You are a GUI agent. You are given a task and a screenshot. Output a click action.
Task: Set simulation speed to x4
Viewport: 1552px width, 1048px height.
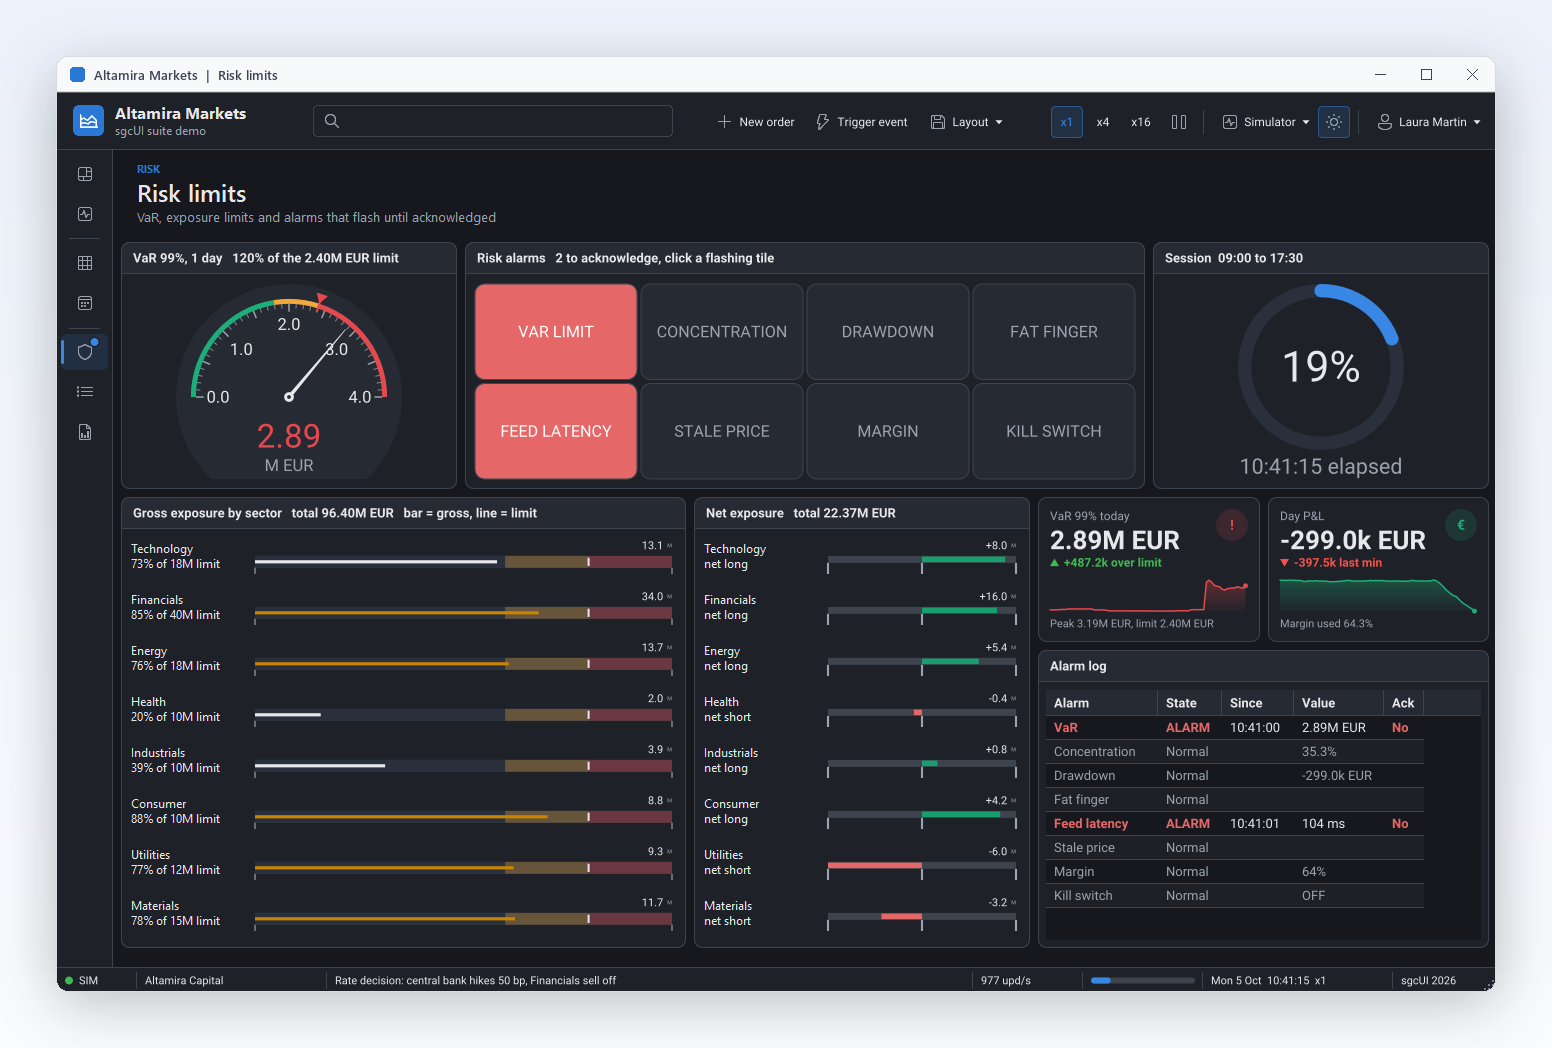[x=1103, y=122]
